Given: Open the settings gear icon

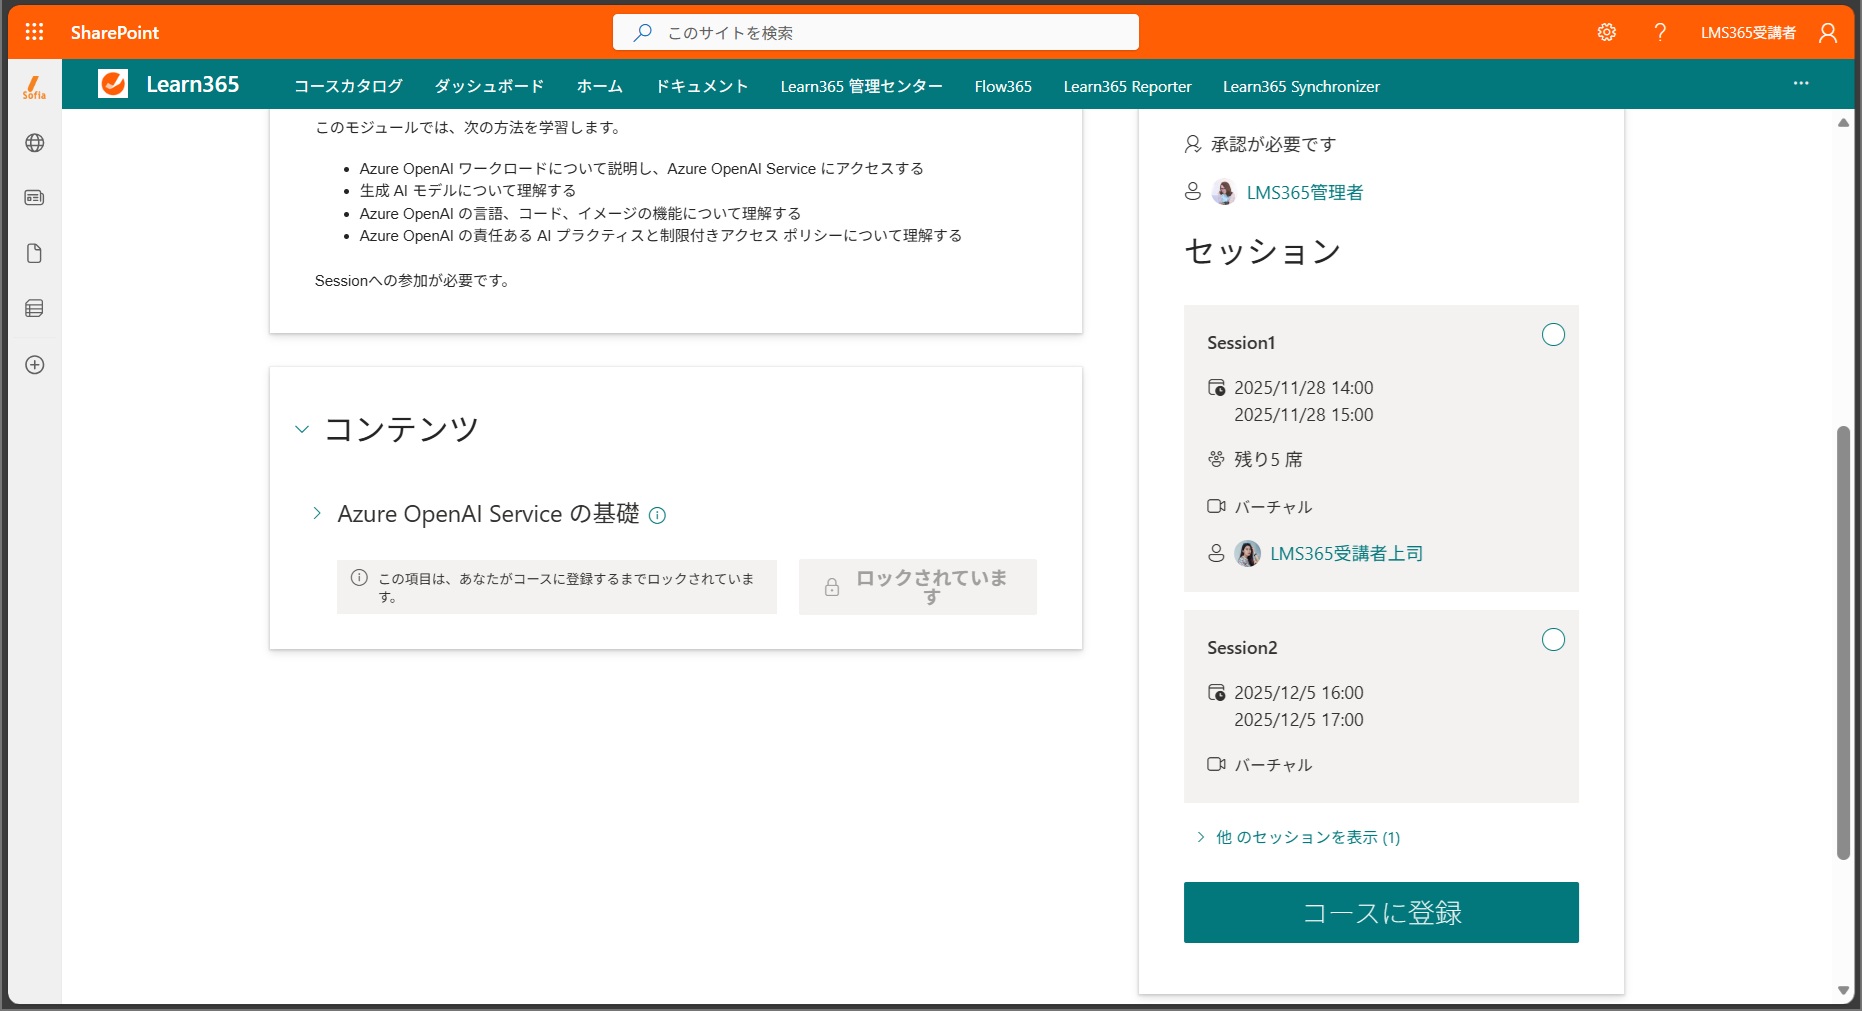Looking at the screenshot, I should click(1606, 32).
